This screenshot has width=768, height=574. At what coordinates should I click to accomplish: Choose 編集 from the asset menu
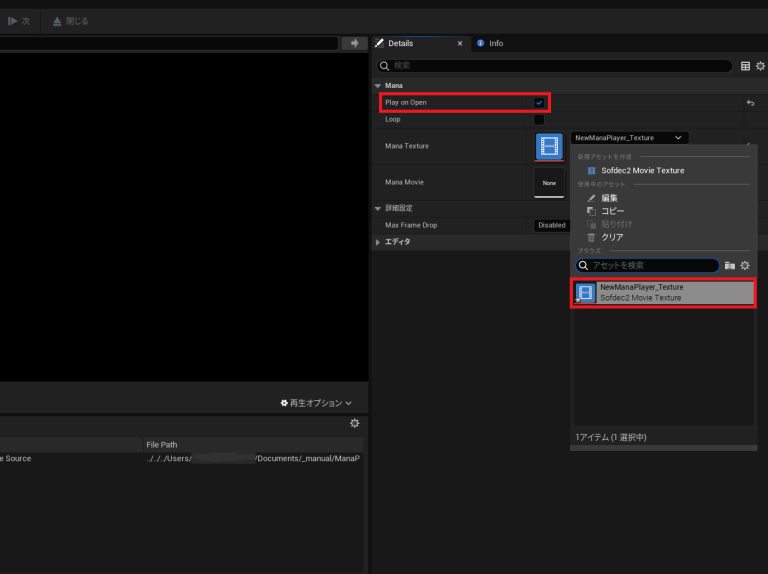[609, 198]
